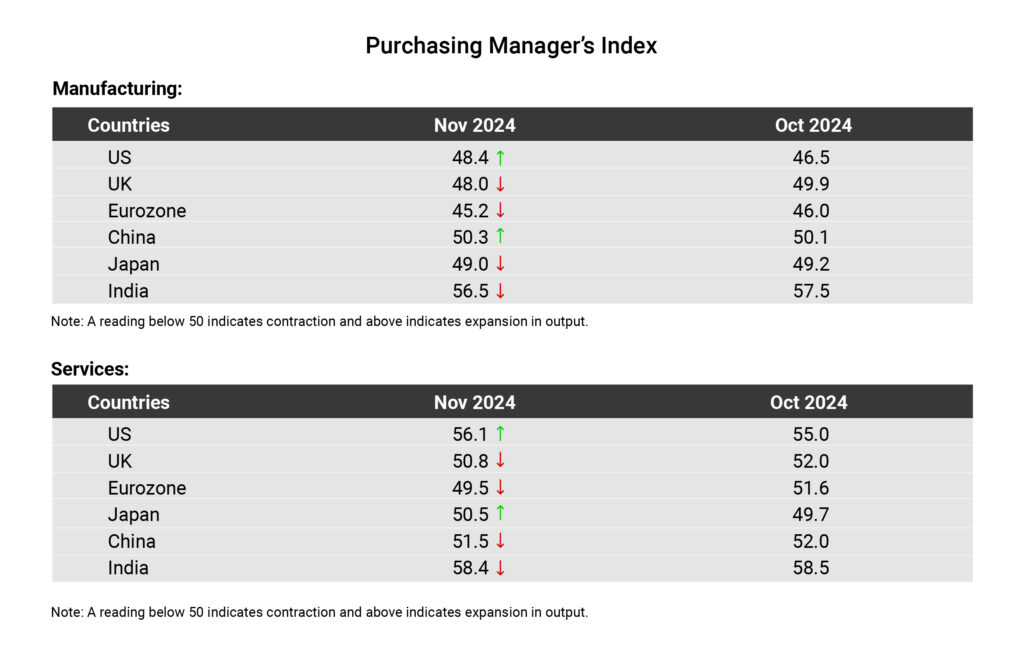Click the 55.0 value in the Services table
Image resolution: width=1024 pixels, height=647 pixels.
pos(809,434)
